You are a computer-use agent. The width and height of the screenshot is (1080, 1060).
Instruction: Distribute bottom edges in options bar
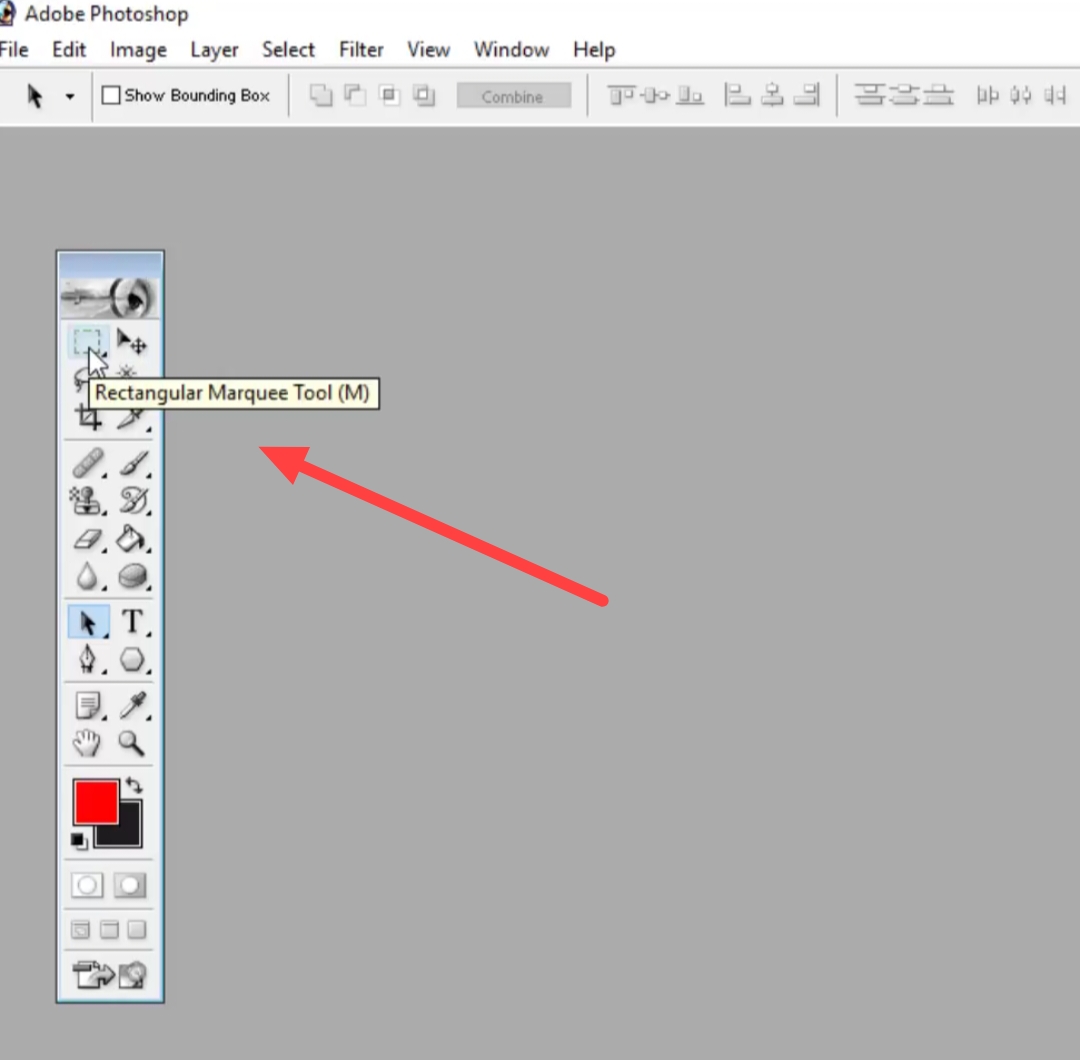(939, 95)
